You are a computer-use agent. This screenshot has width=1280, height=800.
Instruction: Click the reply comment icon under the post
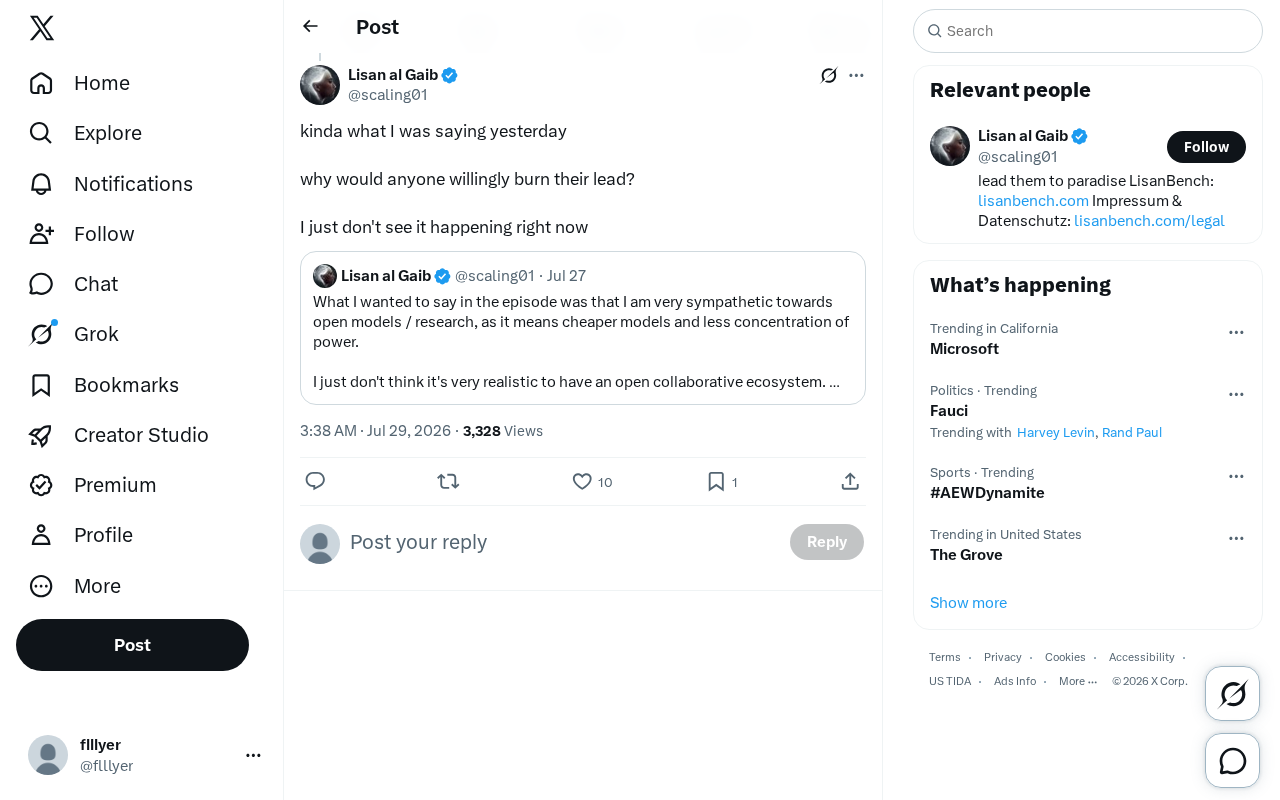tap(315, 481)
